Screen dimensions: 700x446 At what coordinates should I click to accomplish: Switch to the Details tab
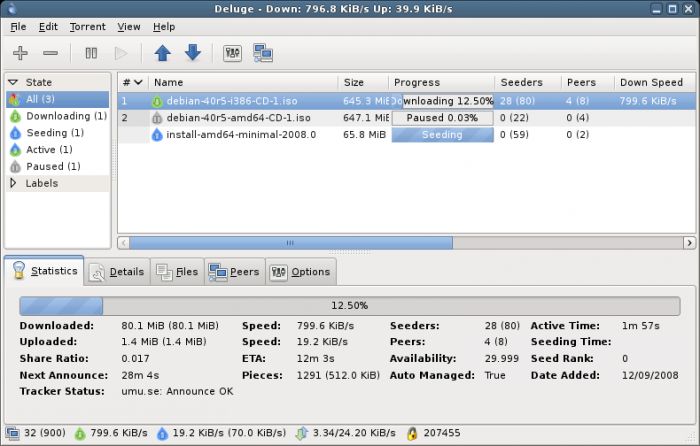pyautogui.click(x=117, y=271)
